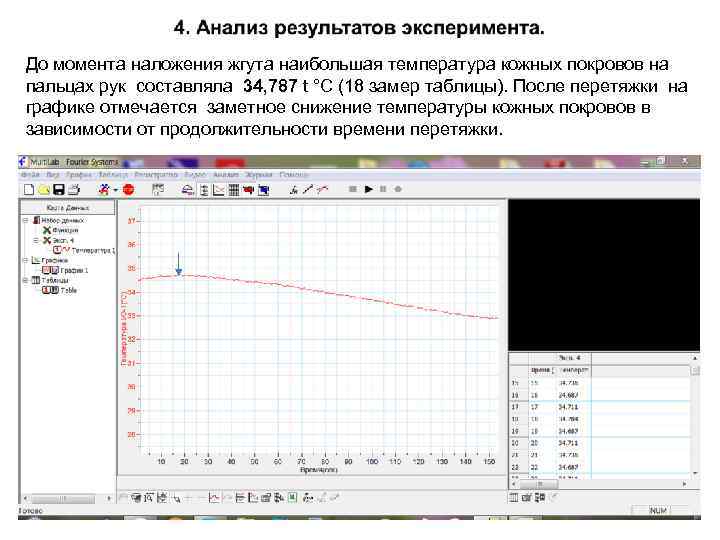Open the Файл menu
720x540 pixels.
click(30, 175)
